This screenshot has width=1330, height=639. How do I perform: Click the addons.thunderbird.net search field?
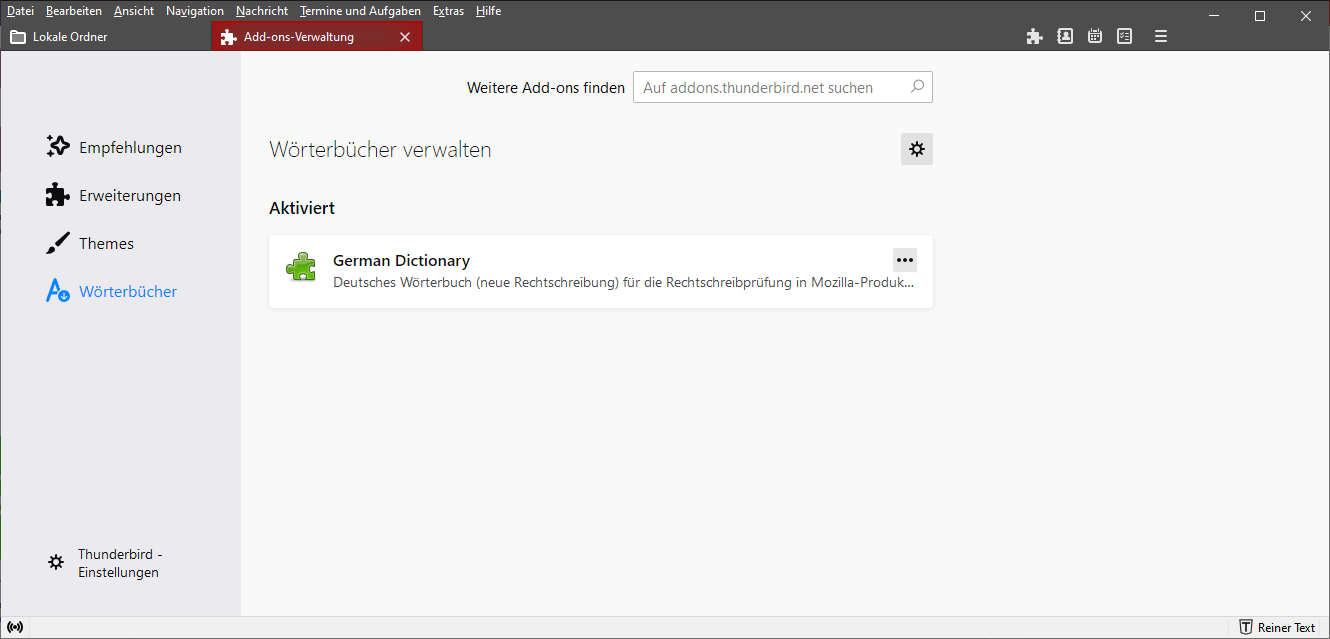pos(770,88)
